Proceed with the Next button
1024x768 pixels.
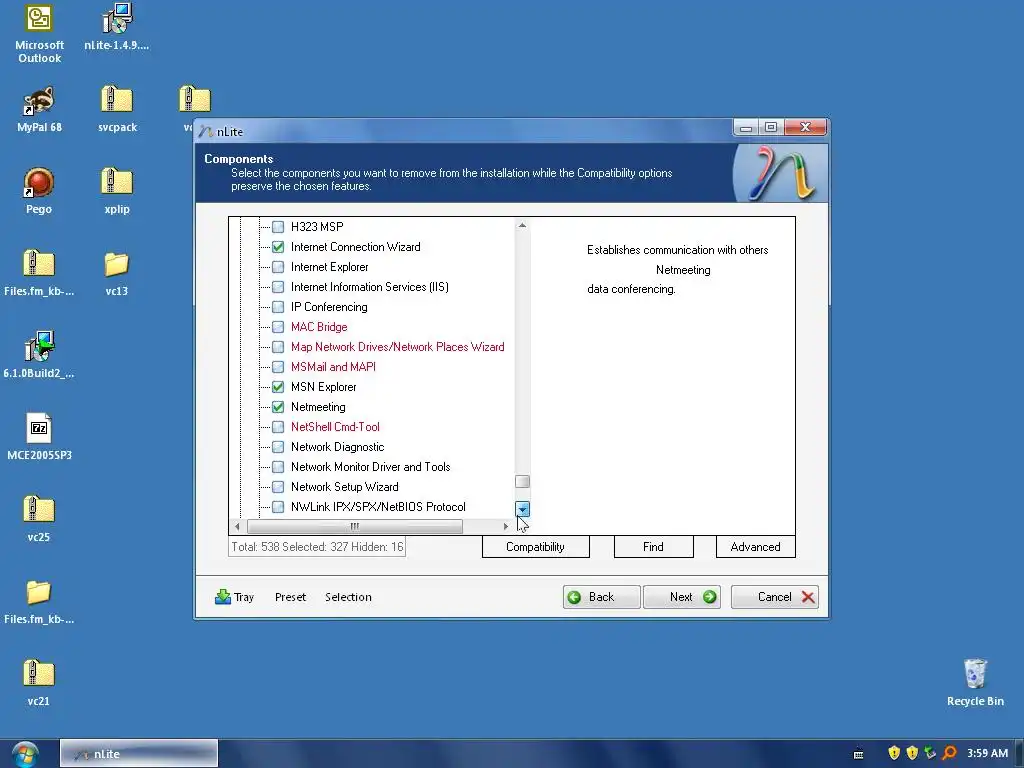682,597
